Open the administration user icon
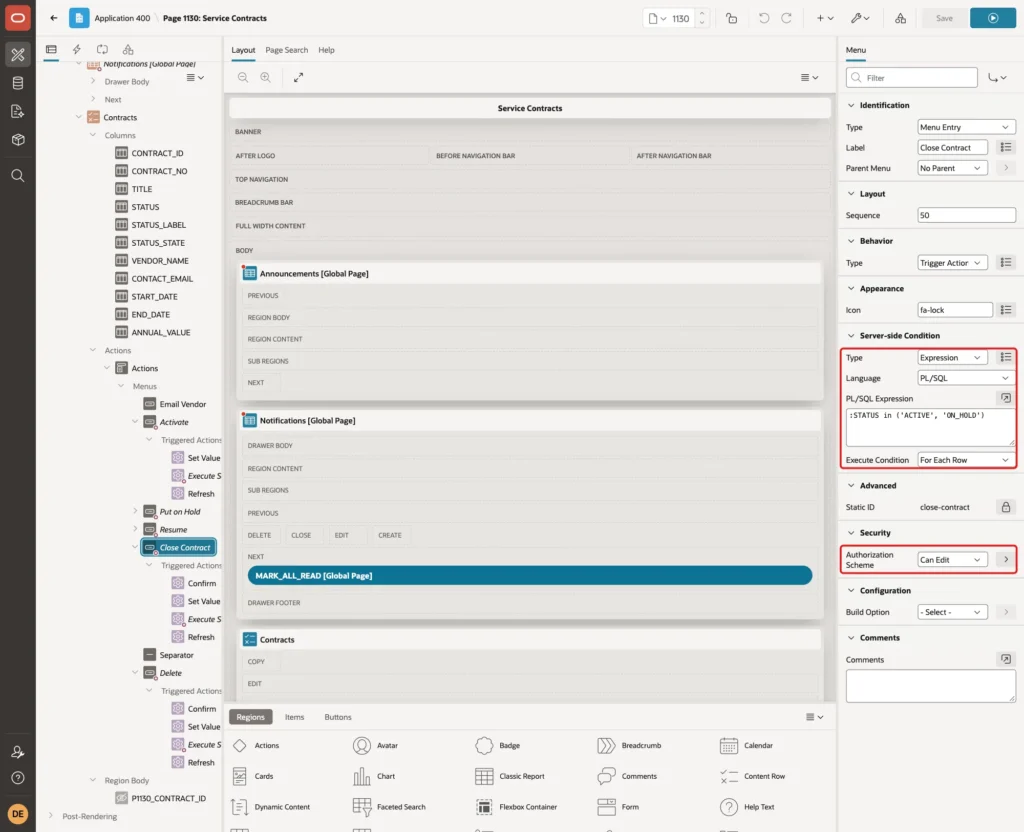 point(18,752)
